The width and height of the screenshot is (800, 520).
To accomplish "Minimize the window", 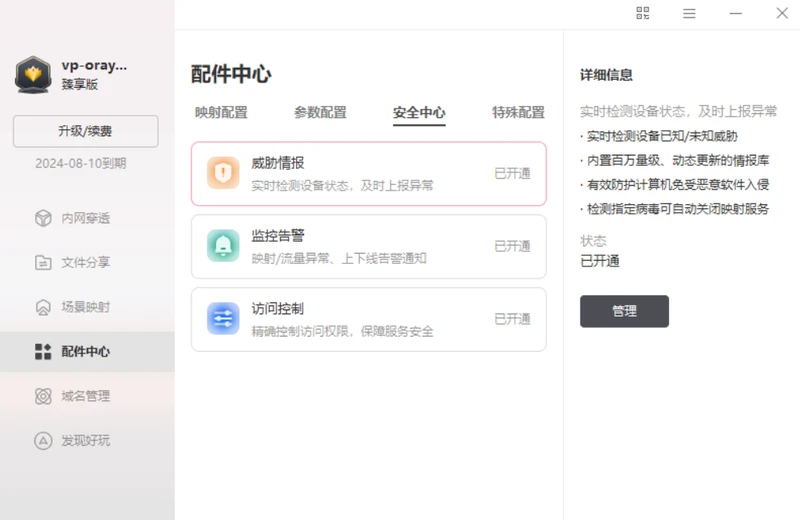I will click(735, 13).
